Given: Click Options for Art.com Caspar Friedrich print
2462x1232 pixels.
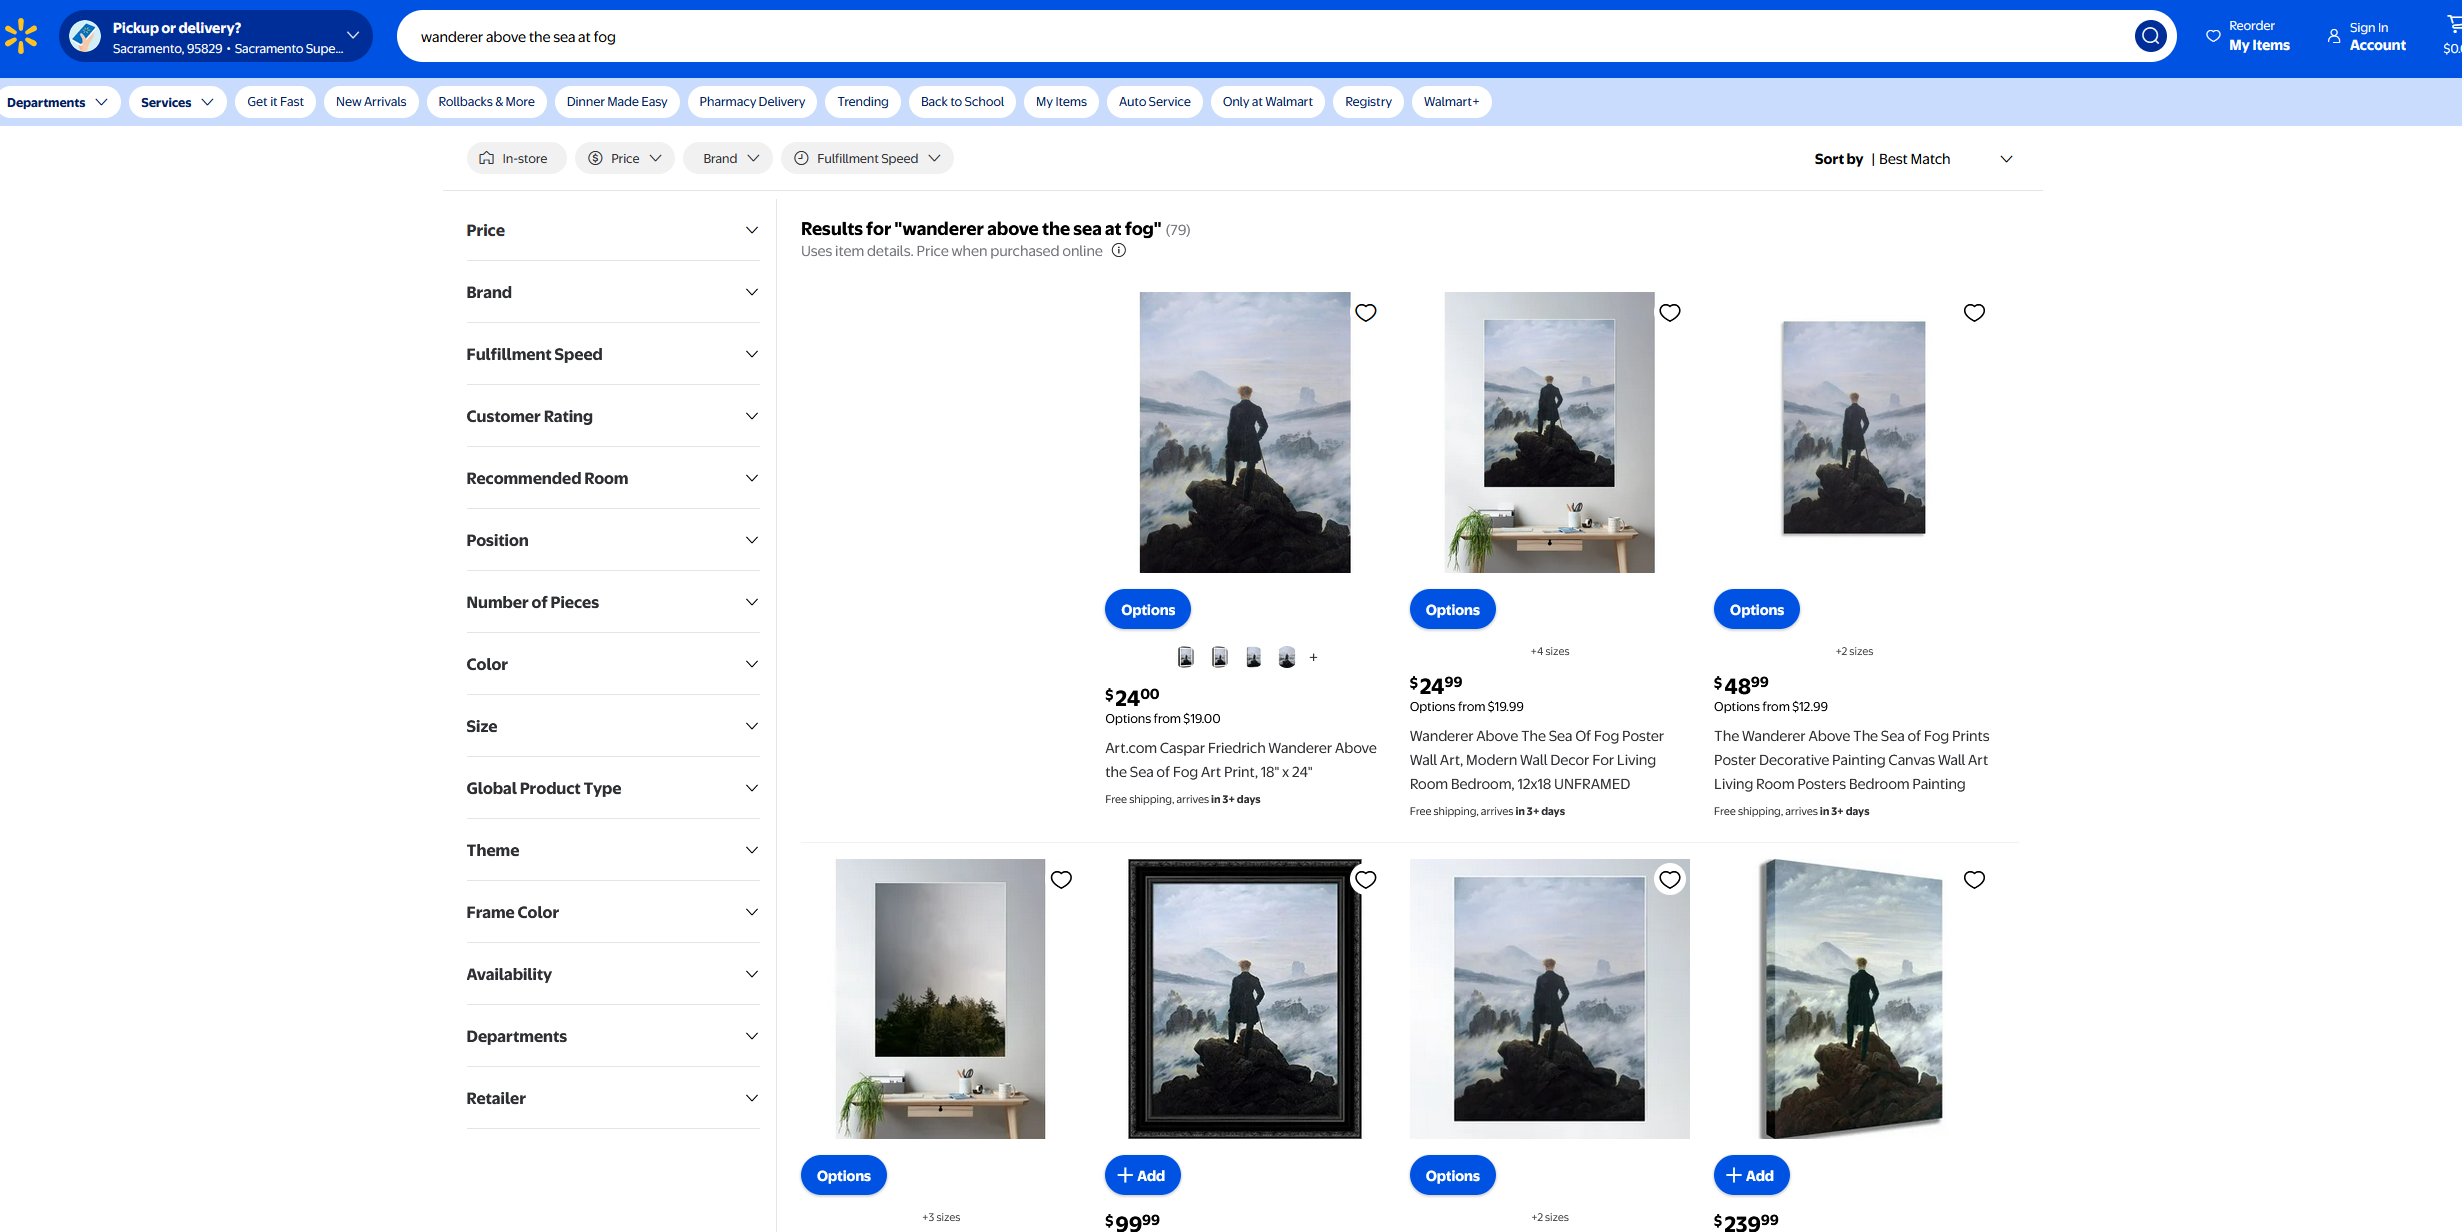Looking at the screenshot, I should coord(1148,609).
